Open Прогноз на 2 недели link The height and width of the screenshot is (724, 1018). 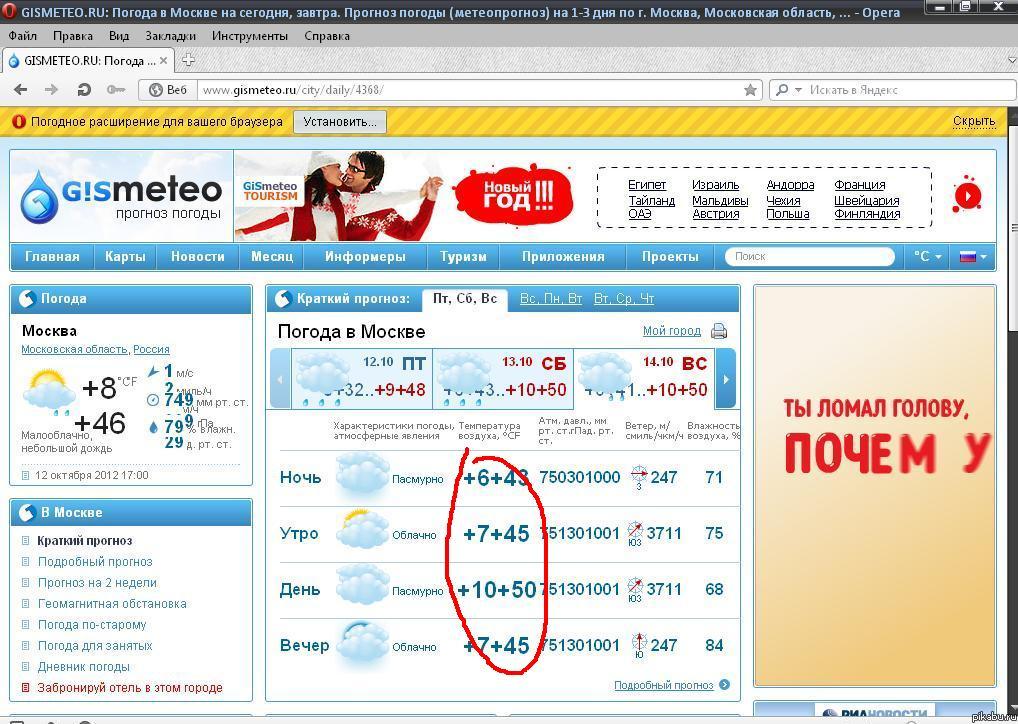point(97,583)
